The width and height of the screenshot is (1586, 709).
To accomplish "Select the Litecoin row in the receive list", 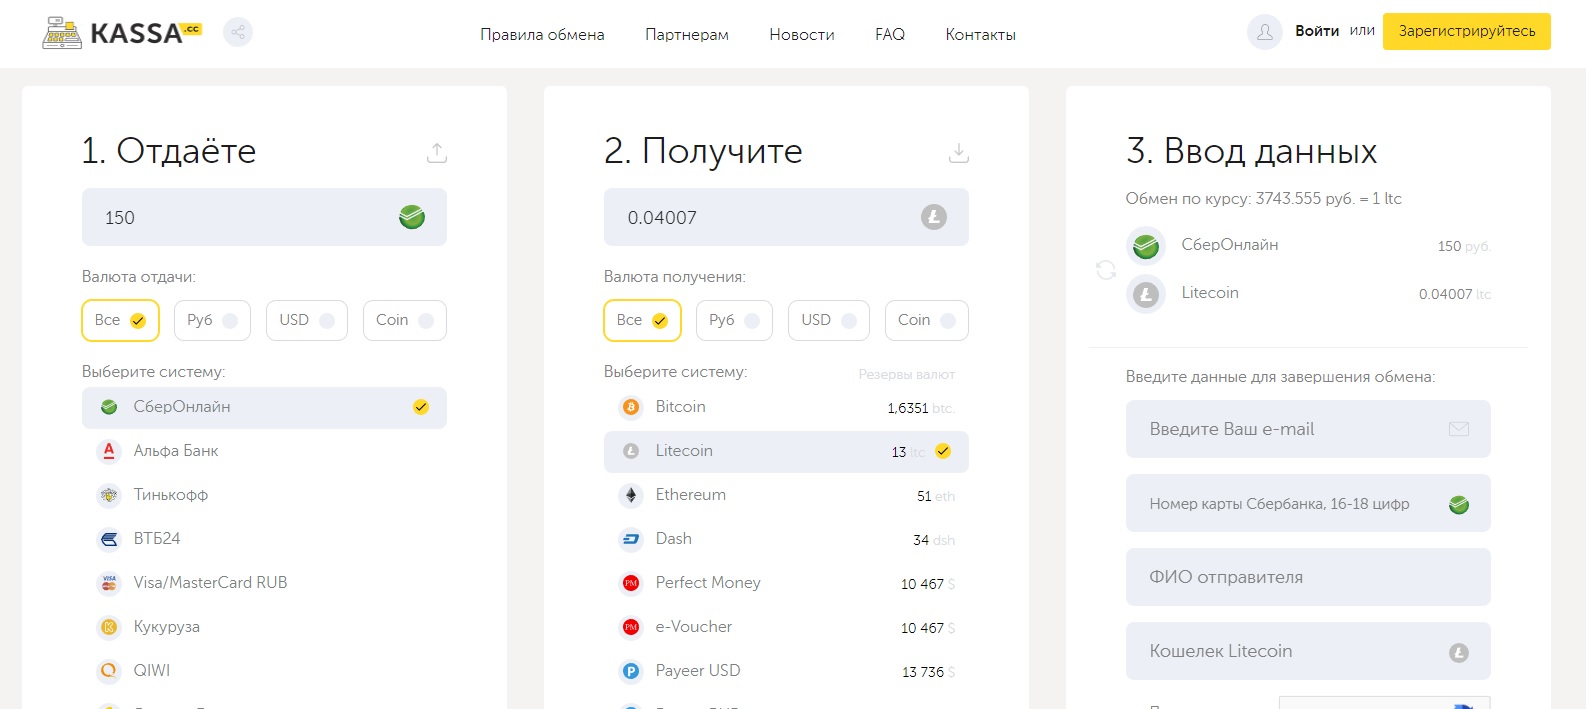I will (786, 452).
